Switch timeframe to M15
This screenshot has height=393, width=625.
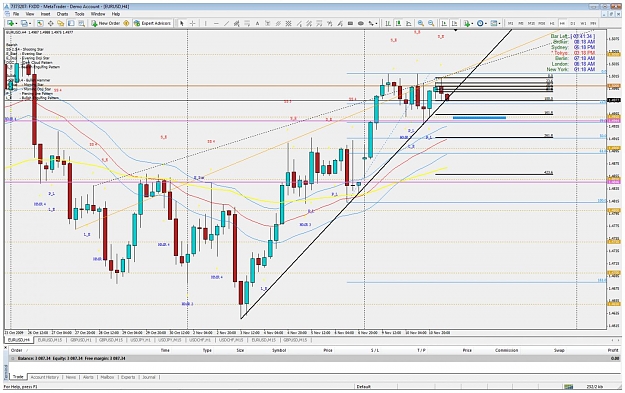[x=531, y=24]
